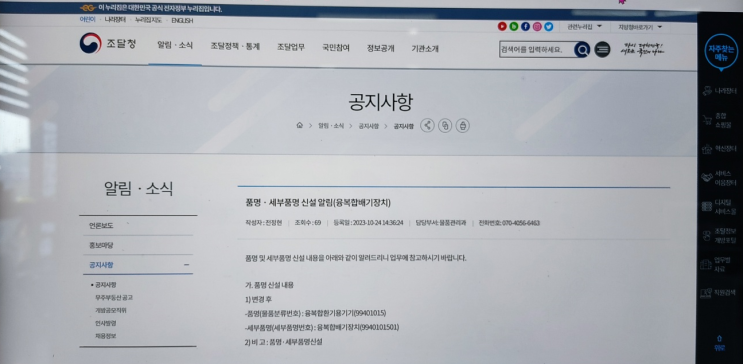Screen dimensions: 743x364
Task: Click the 융복합배기장치(9940101501) line
Action: (322, 328)
